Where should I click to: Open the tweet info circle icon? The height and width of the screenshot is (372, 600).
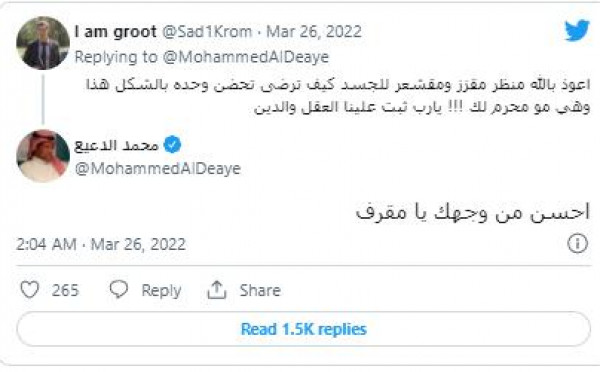[x=577, y=243]
